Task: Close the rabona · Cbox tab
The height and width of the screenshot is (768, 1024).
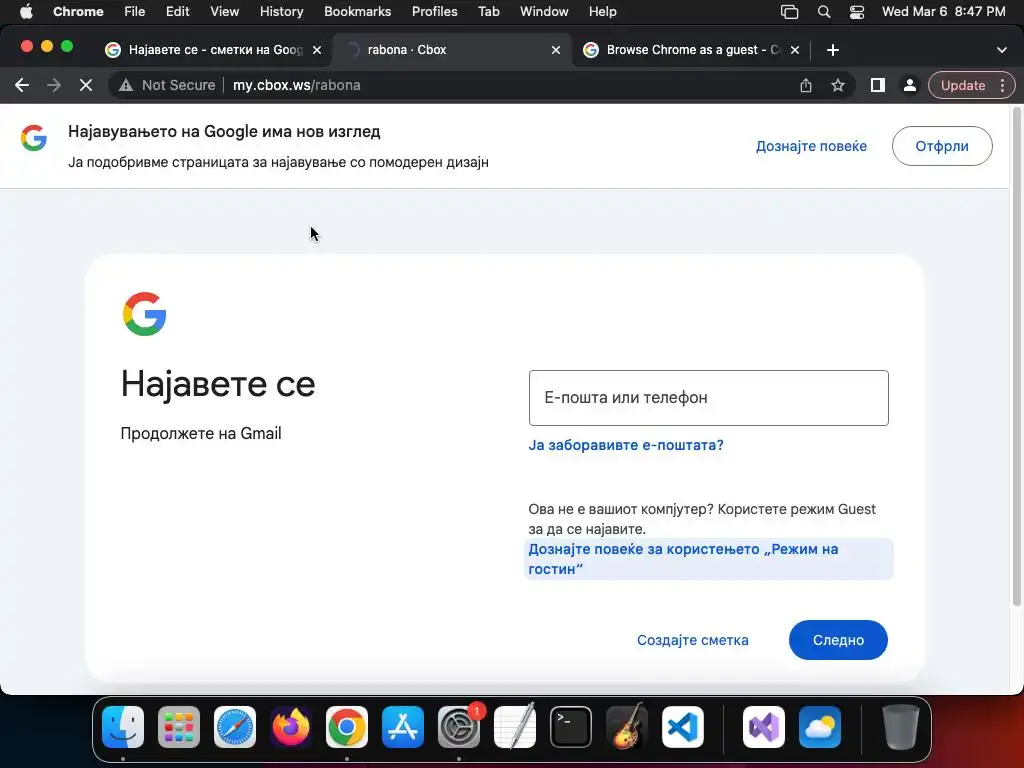Action: click(556, 50)
